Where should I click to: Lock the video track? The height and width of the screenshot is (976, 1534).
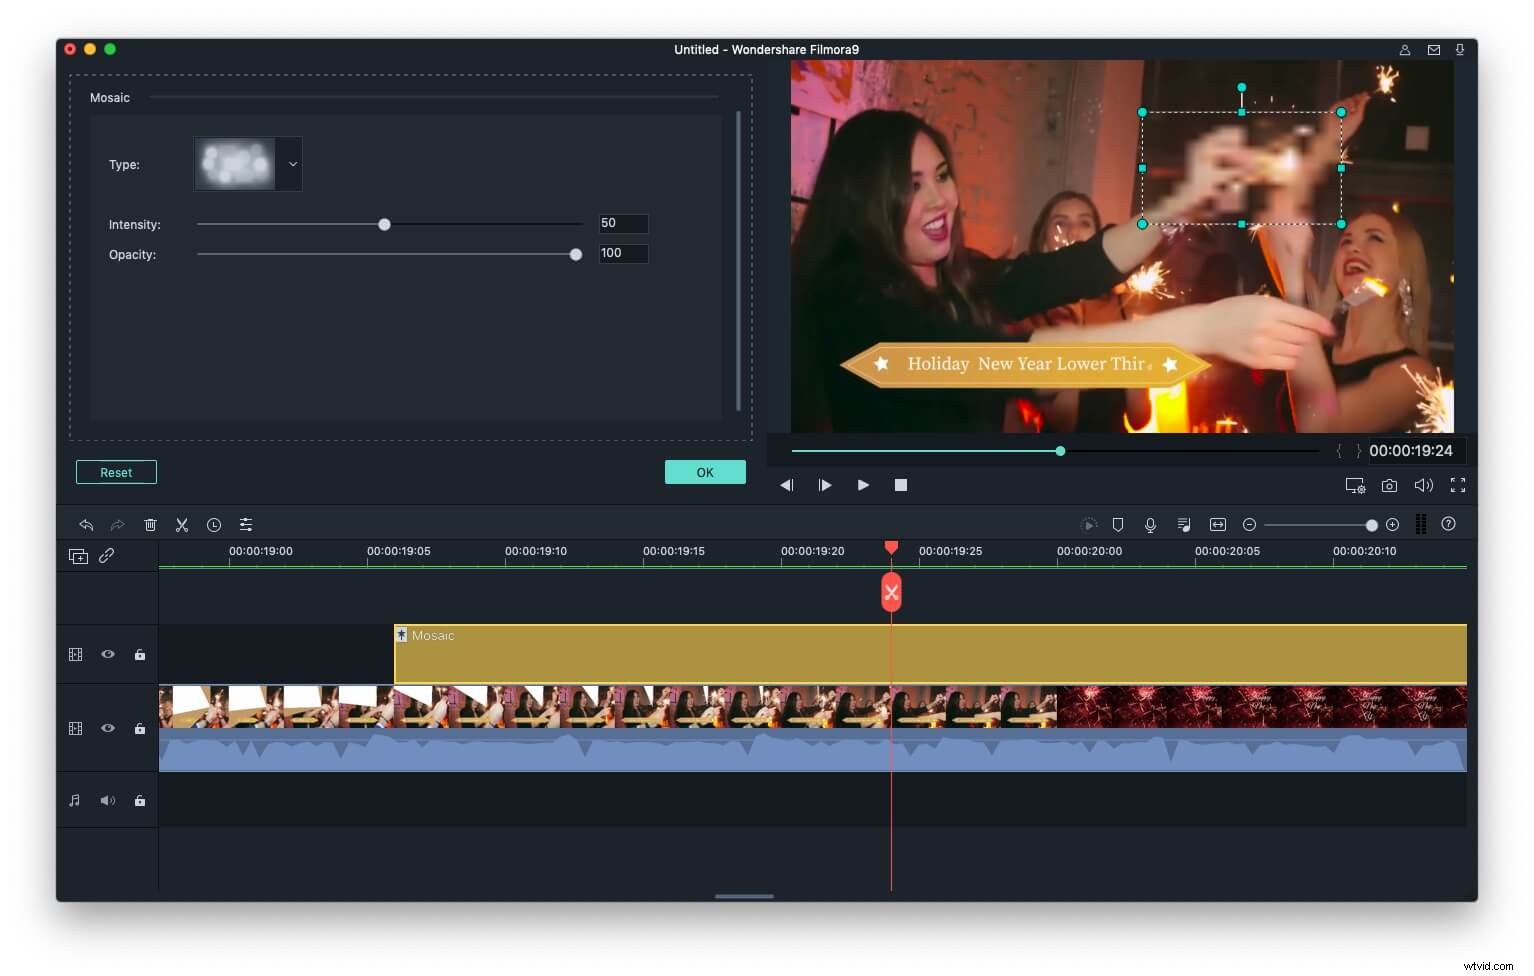pyautogui.click(x=140, y=728)
